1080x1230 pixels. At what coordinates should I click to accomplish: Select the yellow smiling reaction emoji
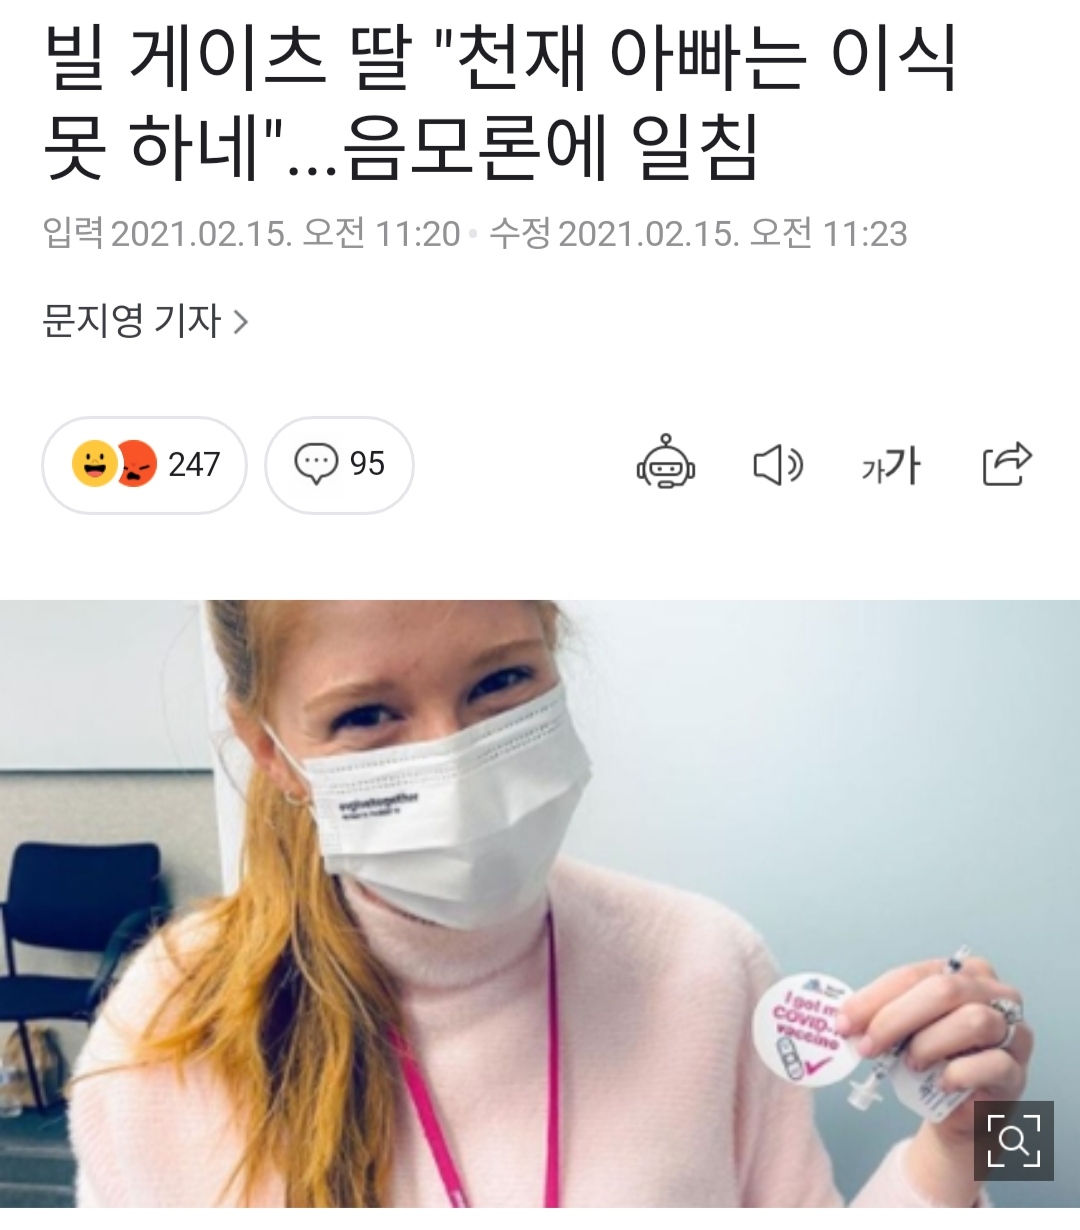[x=95, y=464]
